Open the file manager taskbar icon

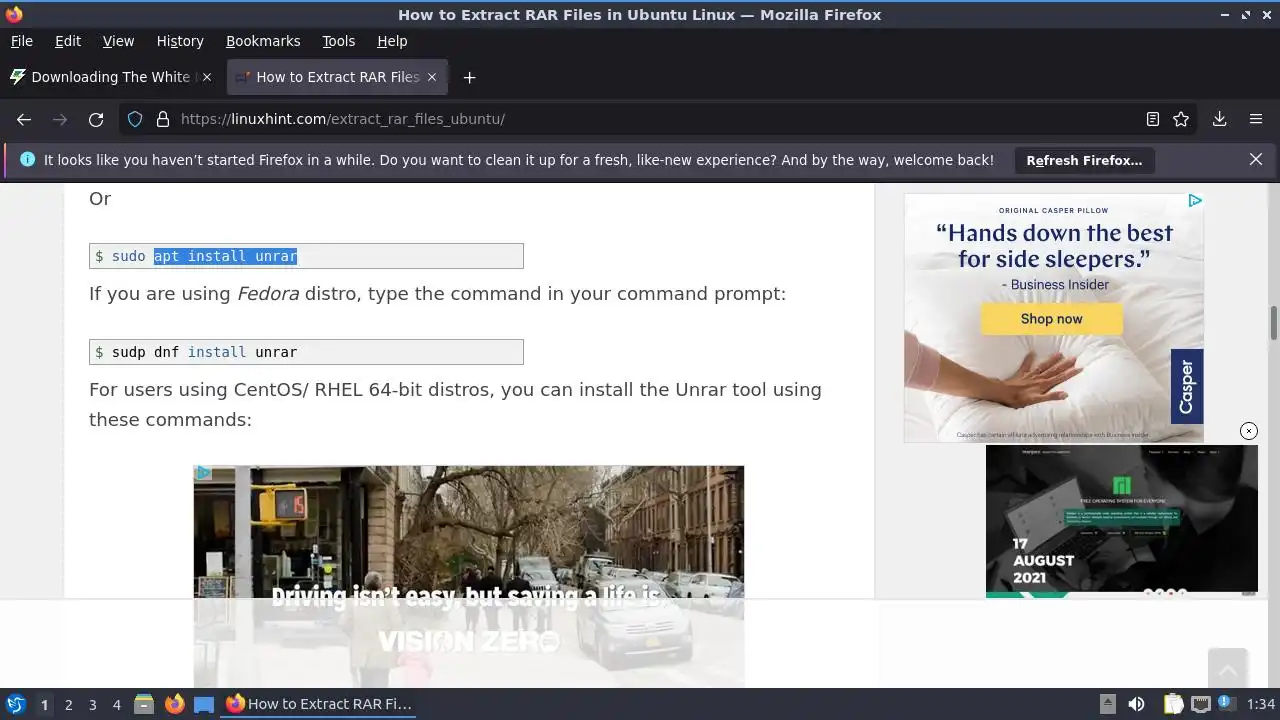144,704
